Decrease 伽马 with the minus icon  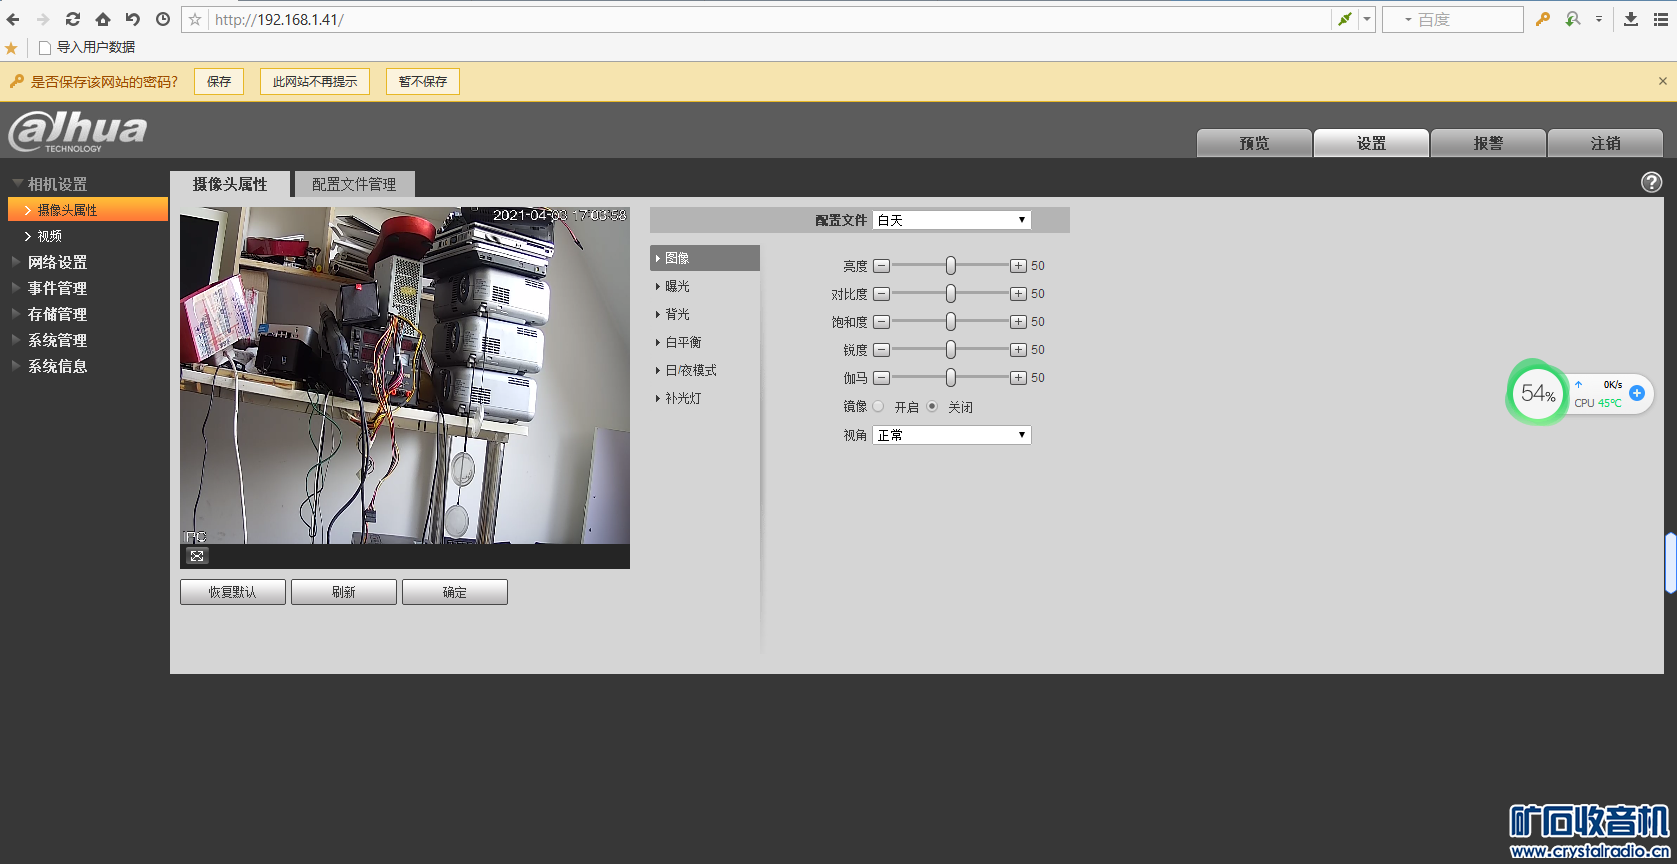[881, 378]
